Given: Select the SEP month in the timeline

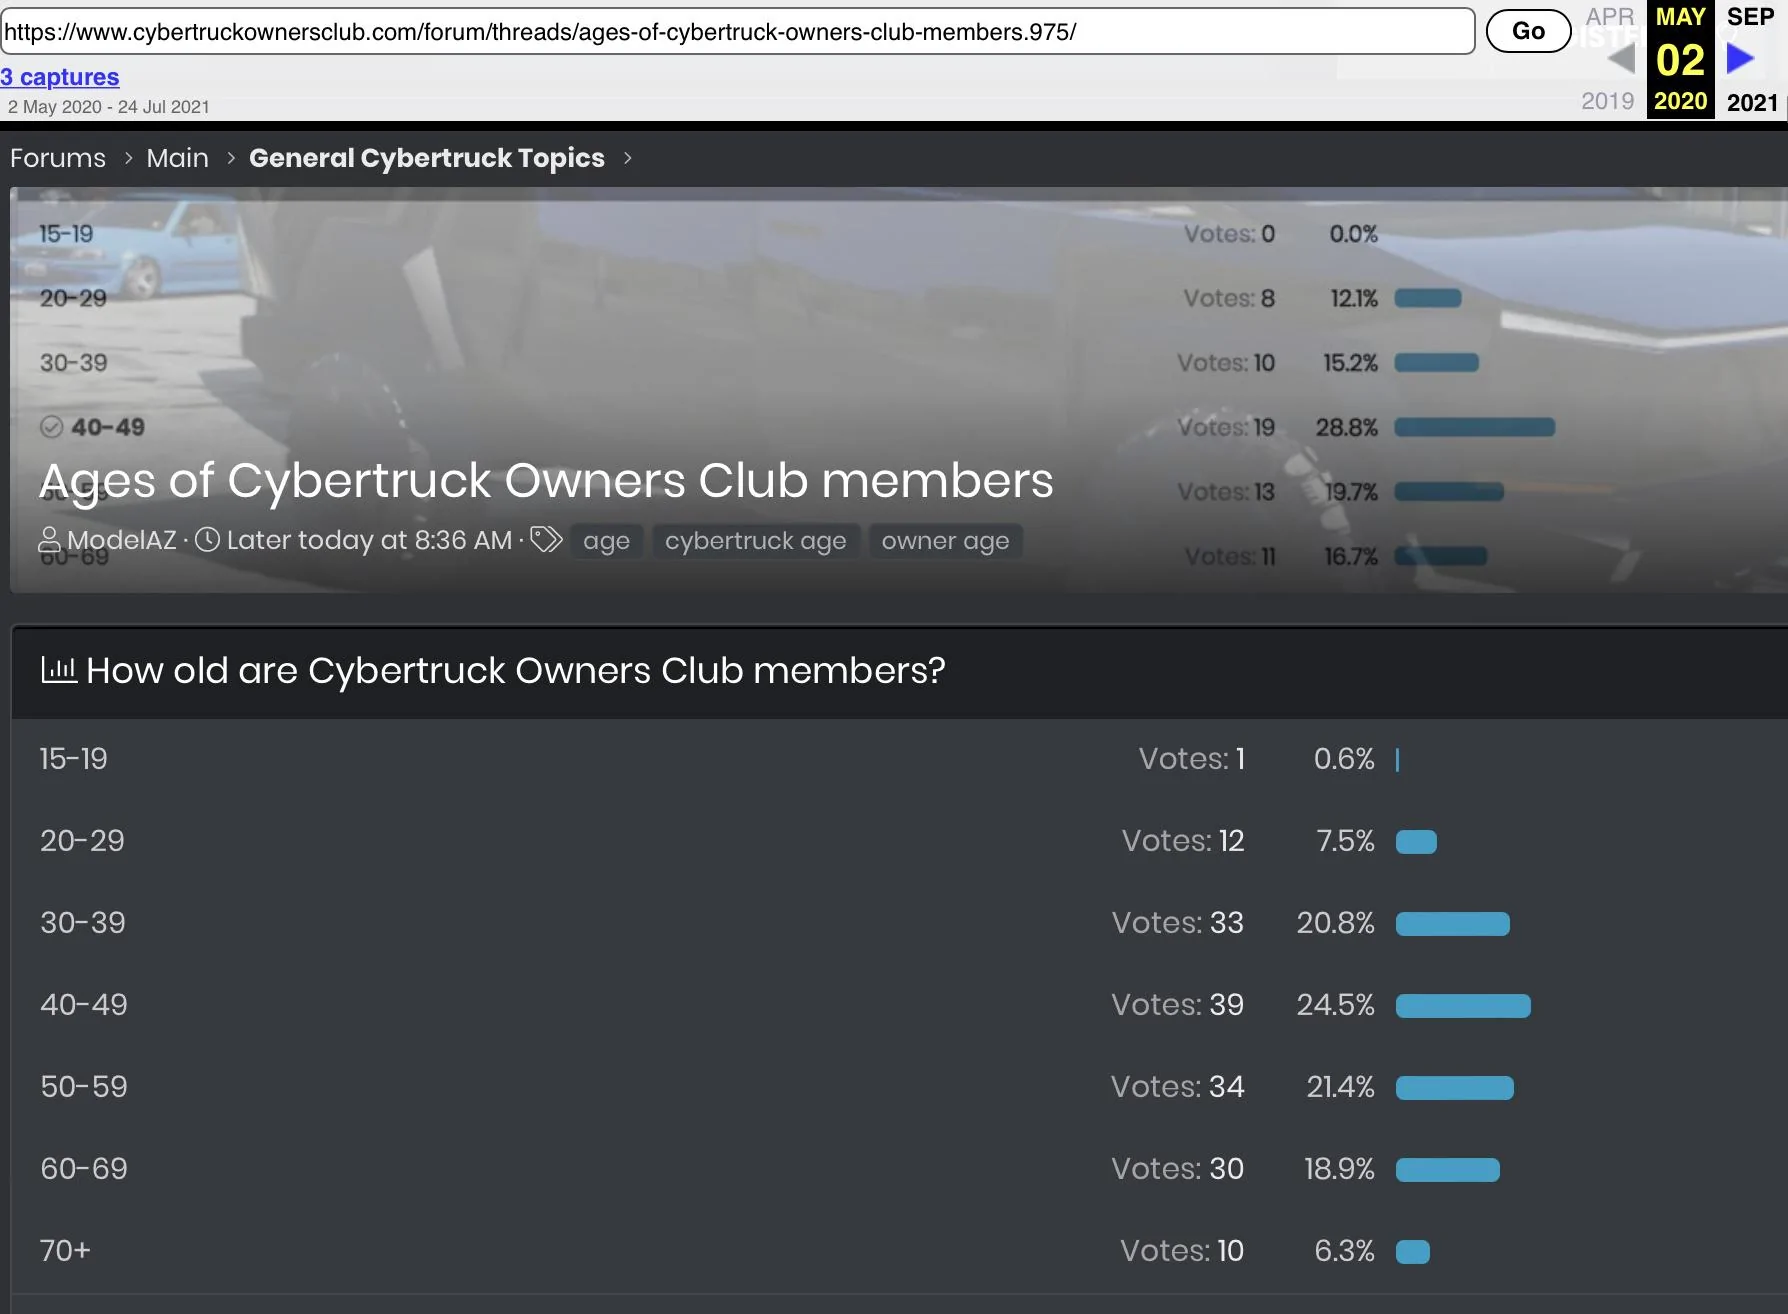Looking at the screenshot, I should [x=1750, y=17].
